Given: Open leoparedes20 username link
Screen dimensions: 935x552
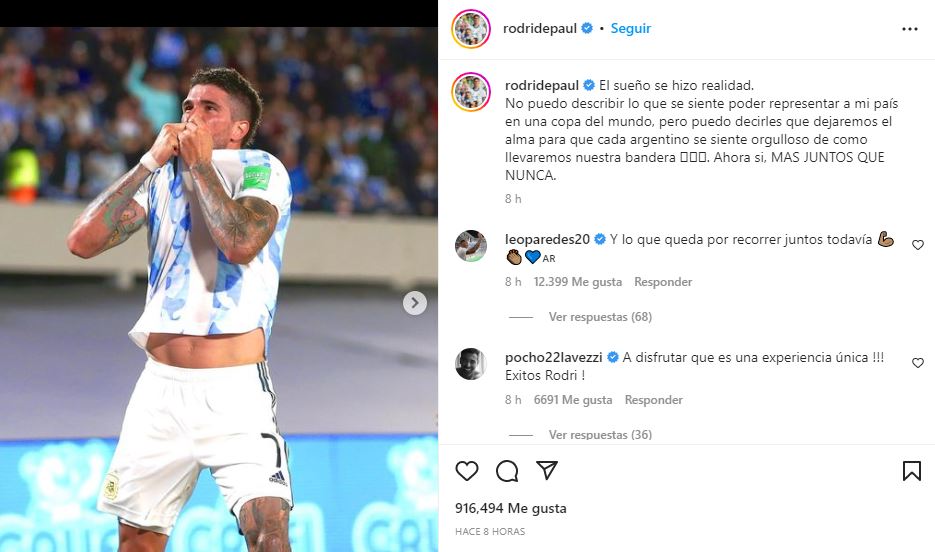Looking at the screenshot, I should [547, 239].
